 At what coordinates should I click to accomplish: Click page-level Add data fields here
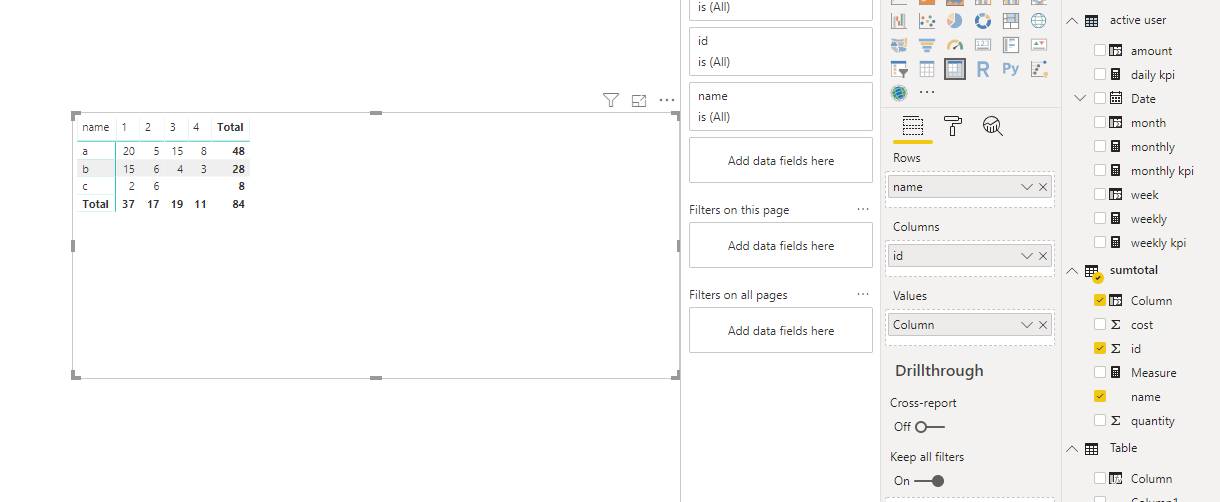781,245
